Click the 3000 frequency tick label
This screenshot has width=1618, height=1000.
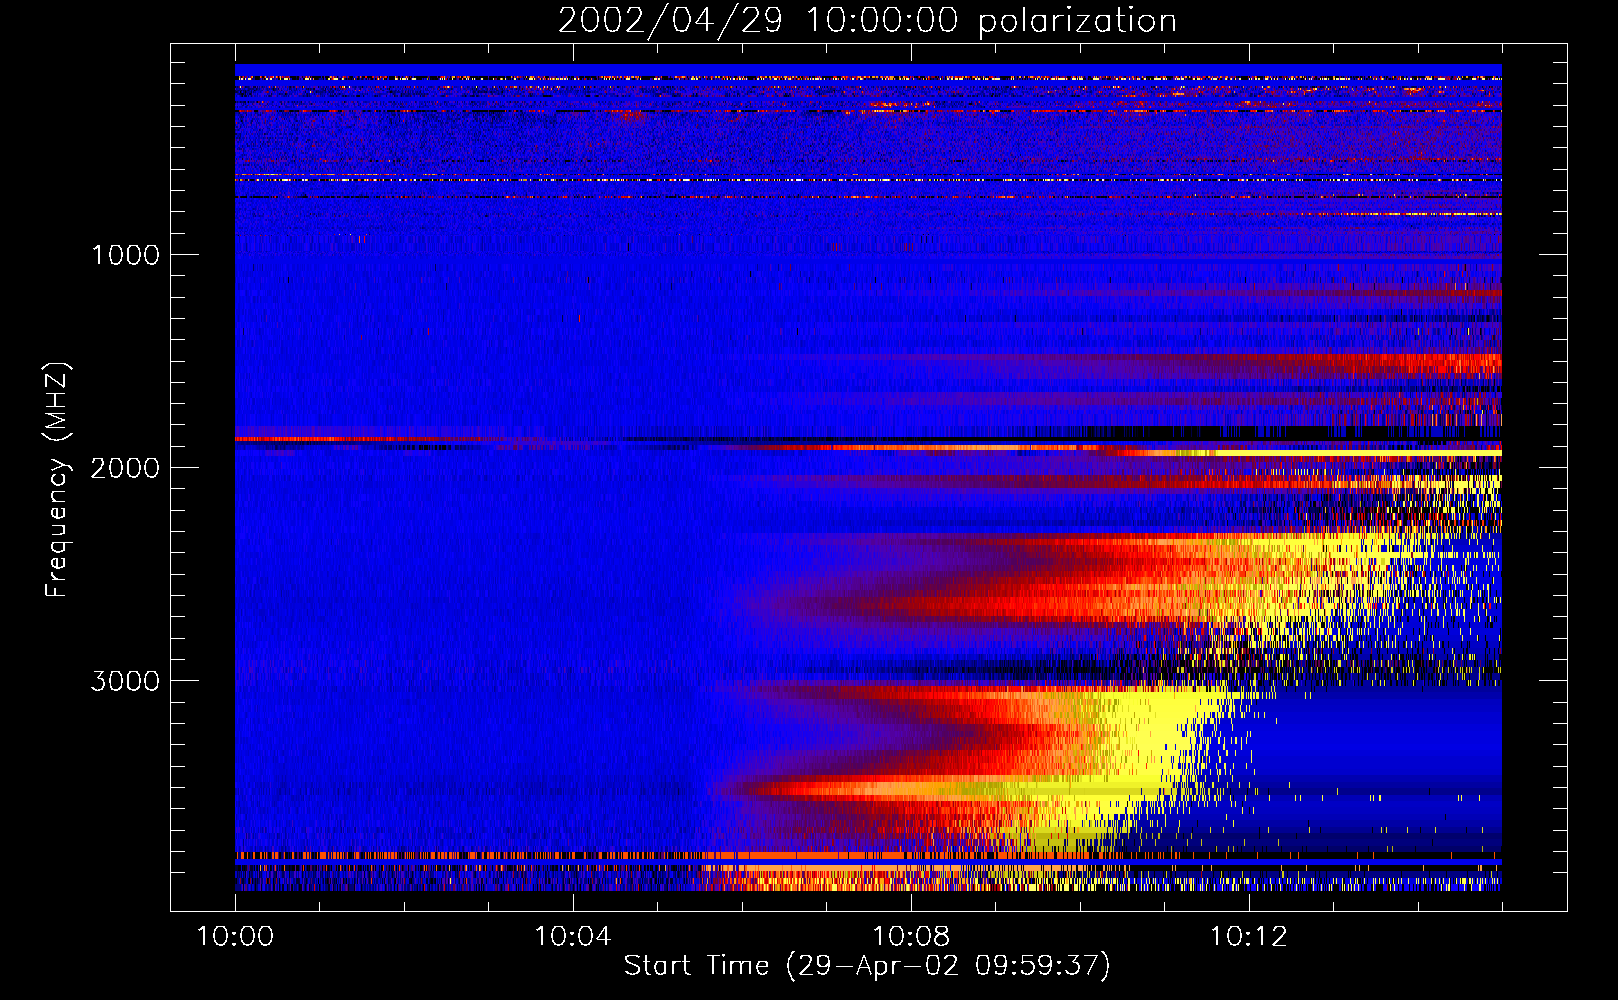[x=125, y=681]
